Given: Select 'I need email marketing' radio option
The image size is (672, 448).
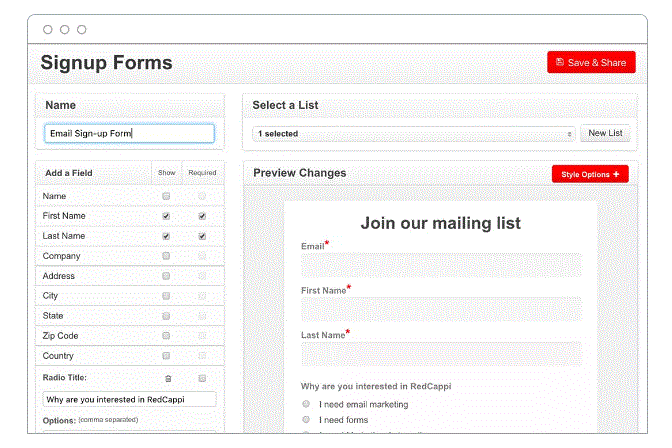Looking at the screenshot, I should point(306,404).
